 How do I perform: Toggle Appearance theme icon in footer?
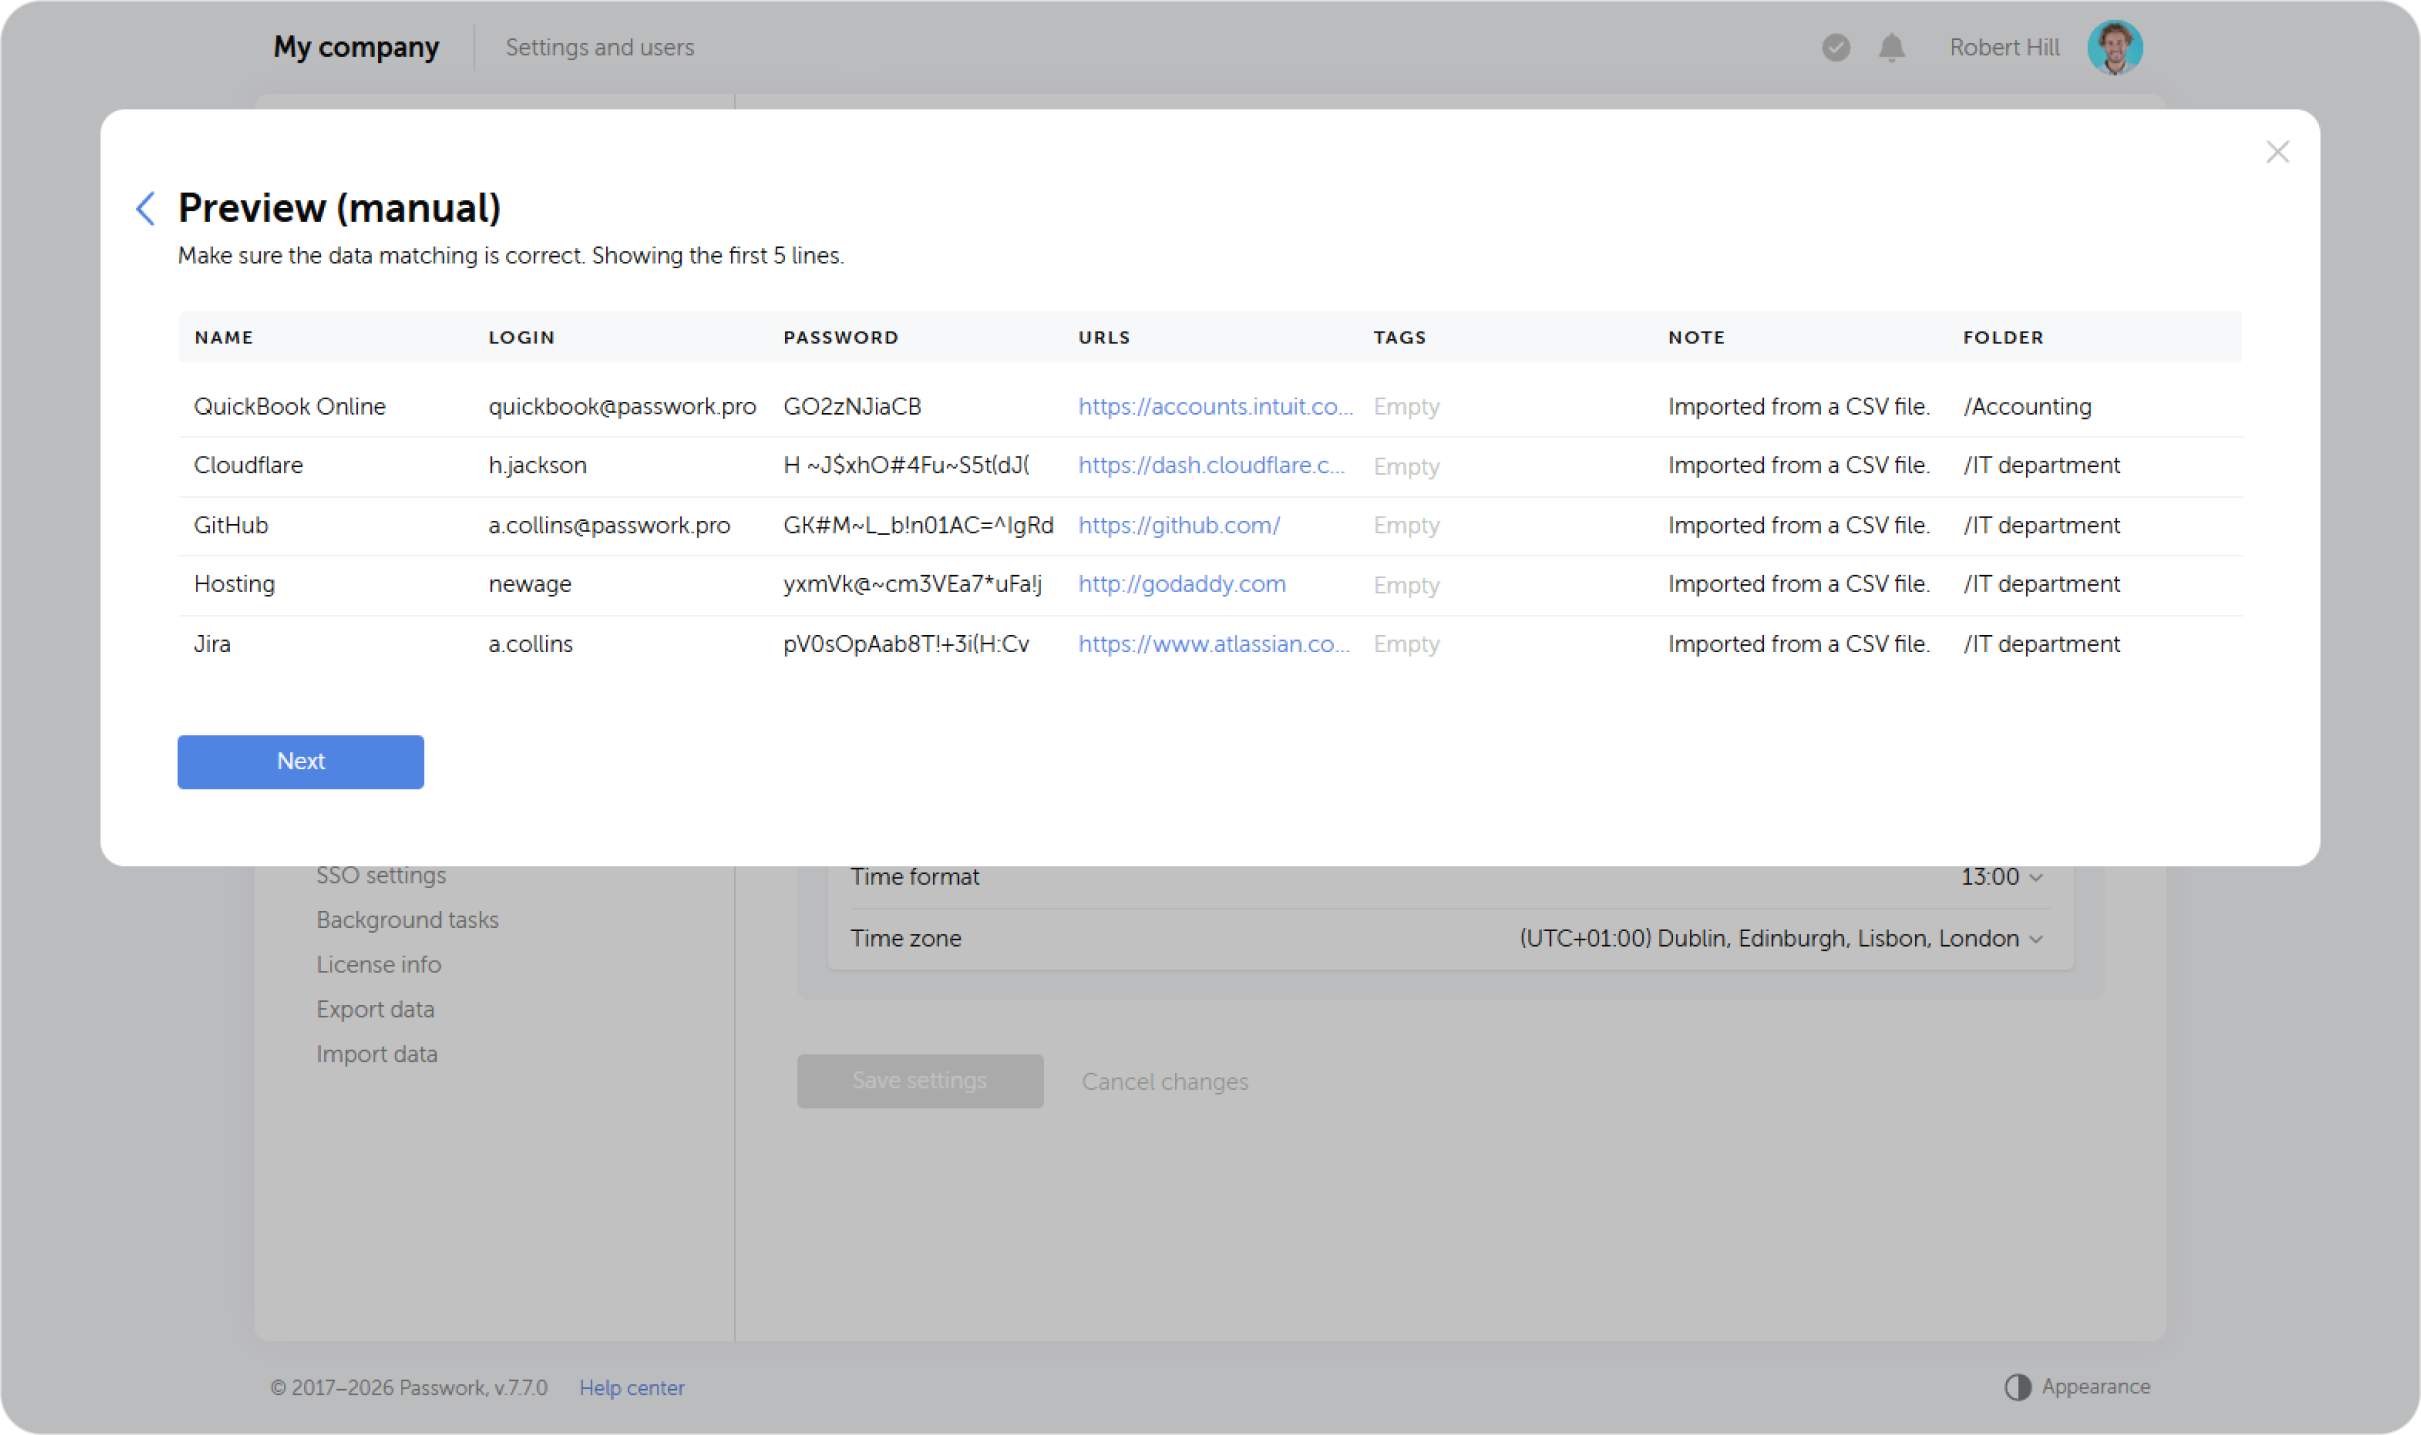[x=2017, y=1386]
